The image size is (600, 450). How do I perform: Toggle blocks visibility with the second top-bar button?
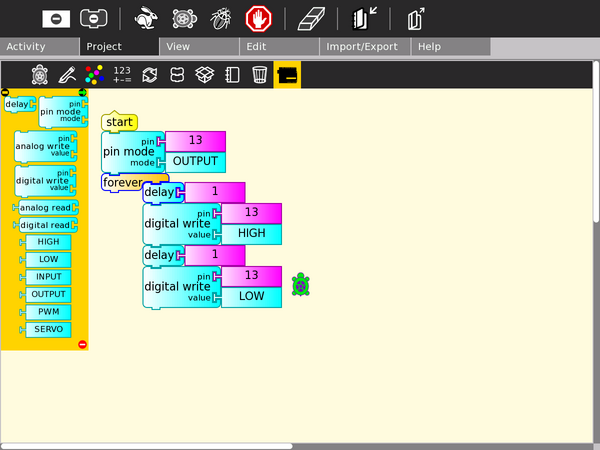tap(94, 18)
